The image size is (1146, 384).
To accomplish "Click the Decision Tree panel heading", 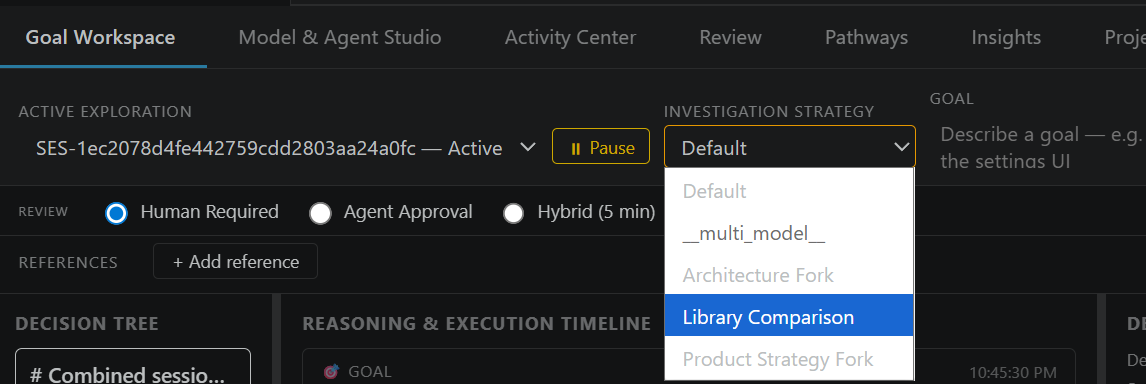I will [x=87, y=323].
